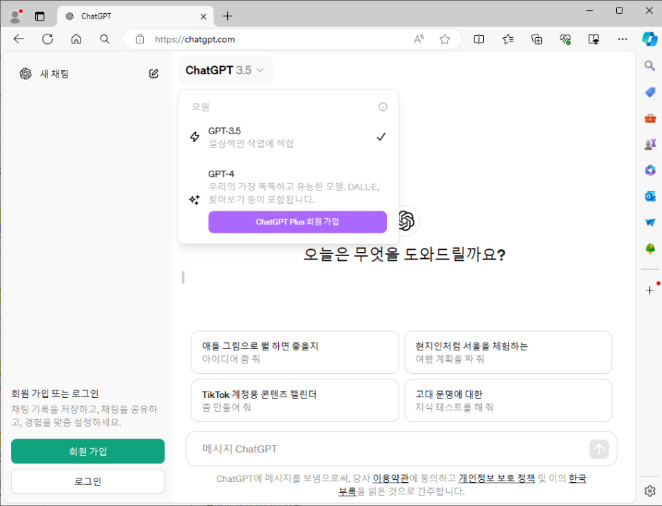Click the sidebar Microsoft 365 icon
The height and width of the screenshot is (506, 662).
(650, 170)
